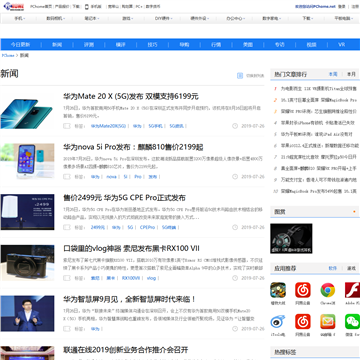Open the iTools blue eye icon
The image size is (360, 360).
tap(278, 322)
